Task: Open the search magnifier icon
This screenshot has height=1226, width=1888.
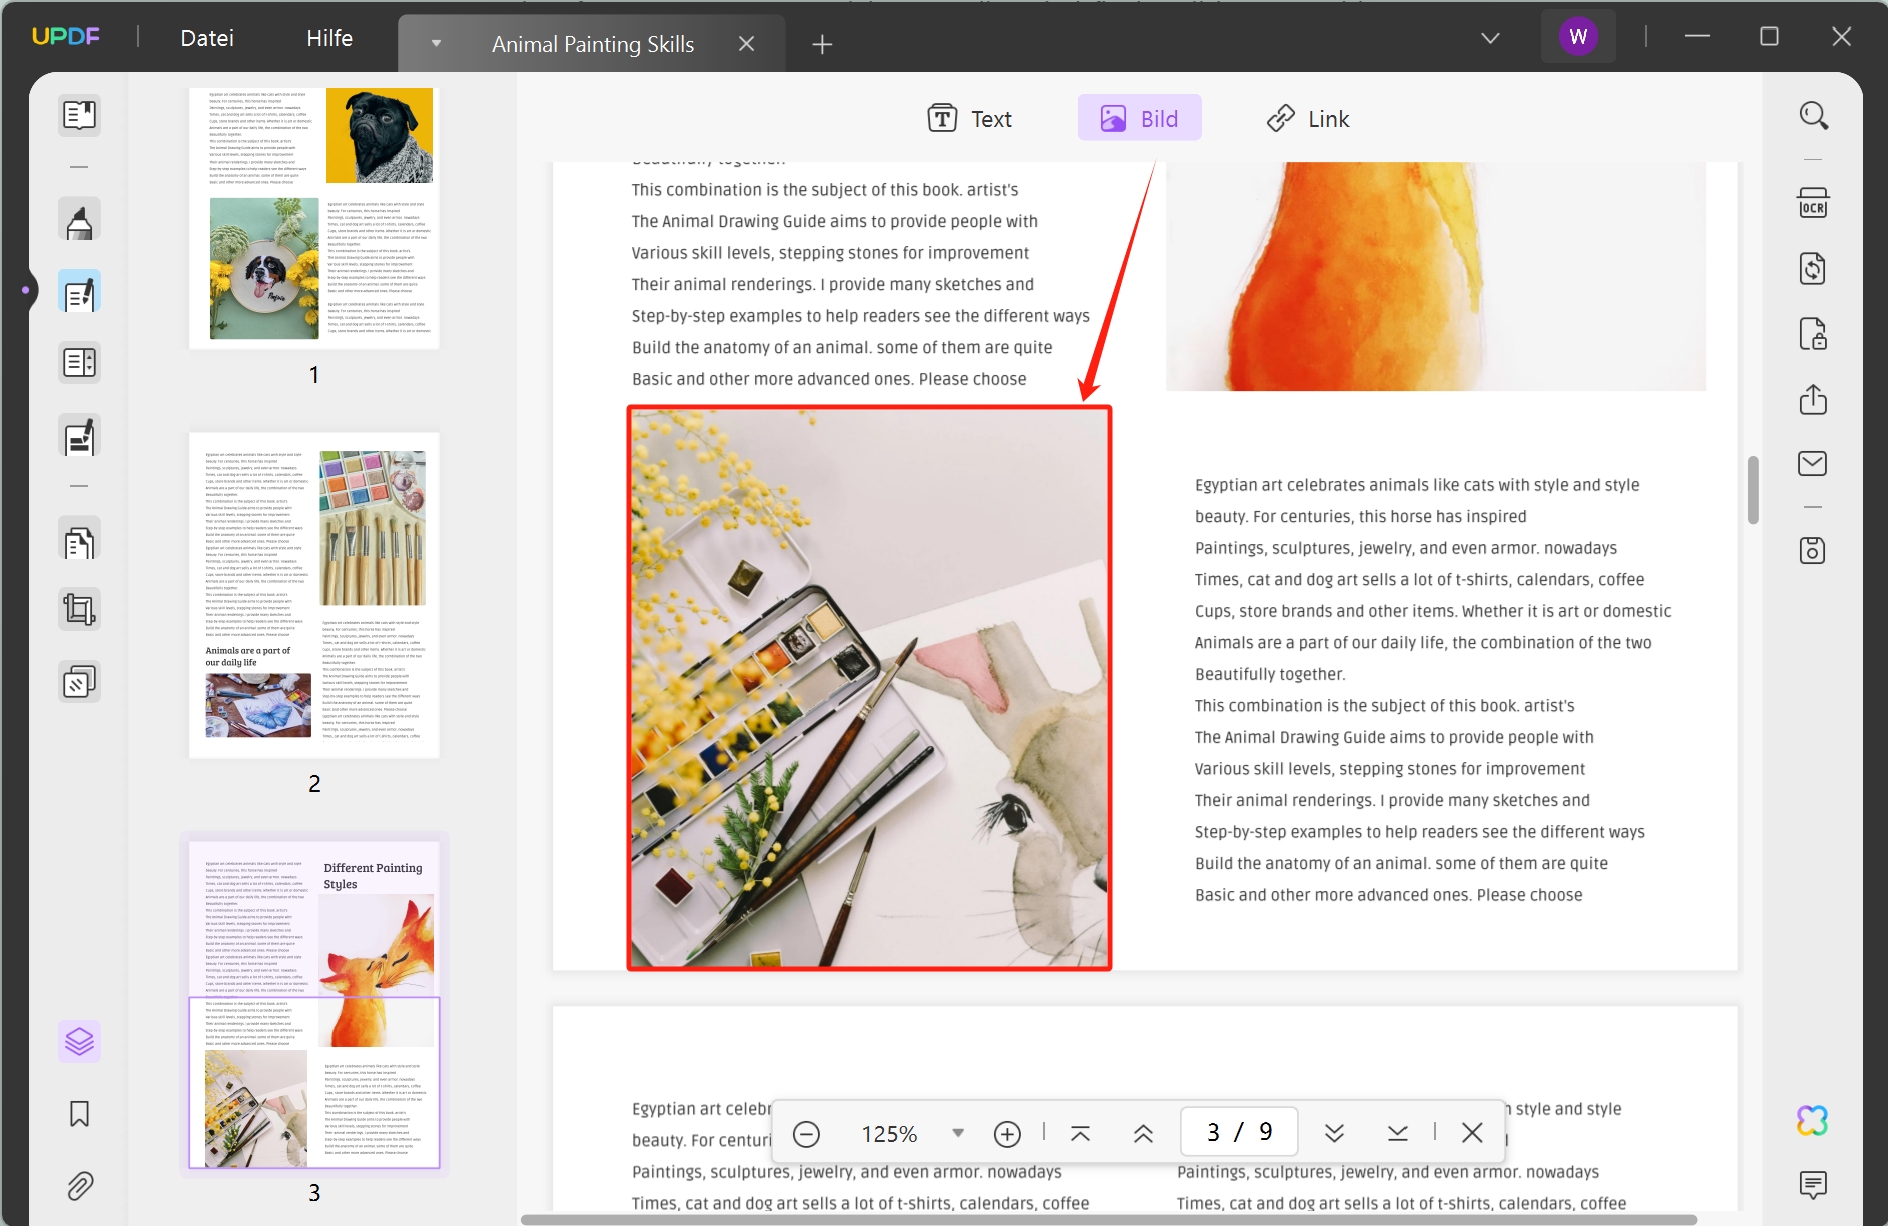Action: [1813, 116]
